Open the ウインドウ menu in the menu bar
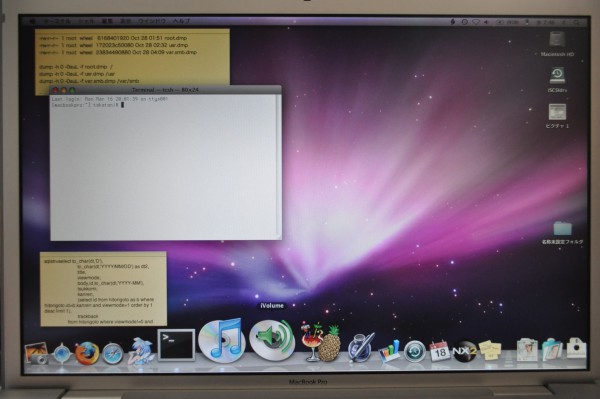 point(152,21)
